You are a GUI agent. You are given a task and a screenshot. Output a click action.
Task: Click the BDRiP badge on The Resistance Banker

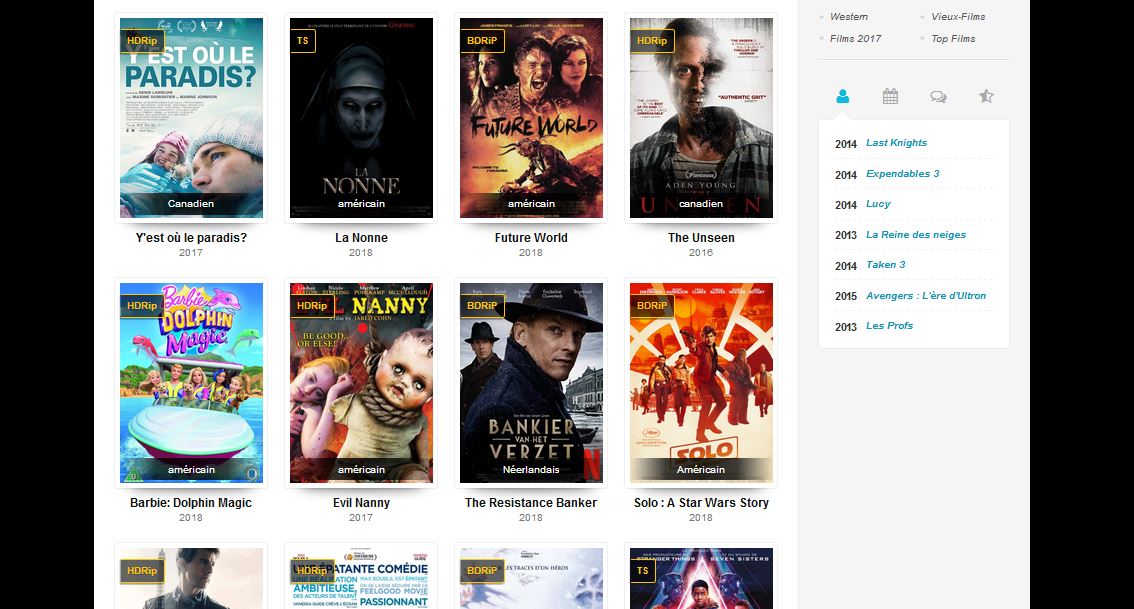point(482,305)
